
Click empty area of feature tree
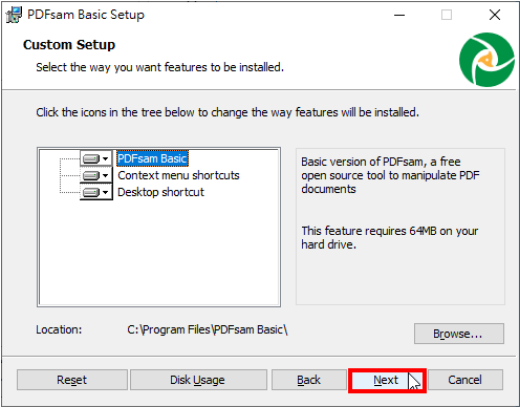(159, 253)
